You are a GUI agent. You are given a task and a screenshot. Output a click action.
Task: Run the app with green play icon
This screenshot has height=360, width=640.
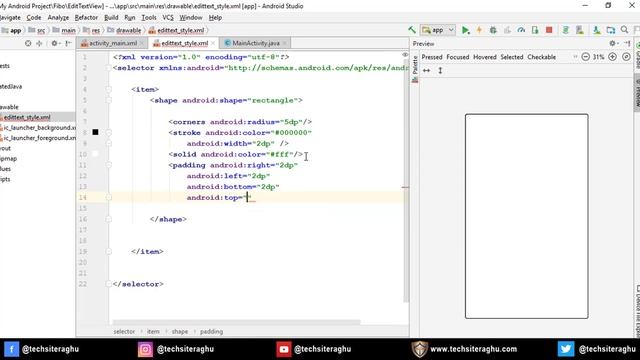465,30
